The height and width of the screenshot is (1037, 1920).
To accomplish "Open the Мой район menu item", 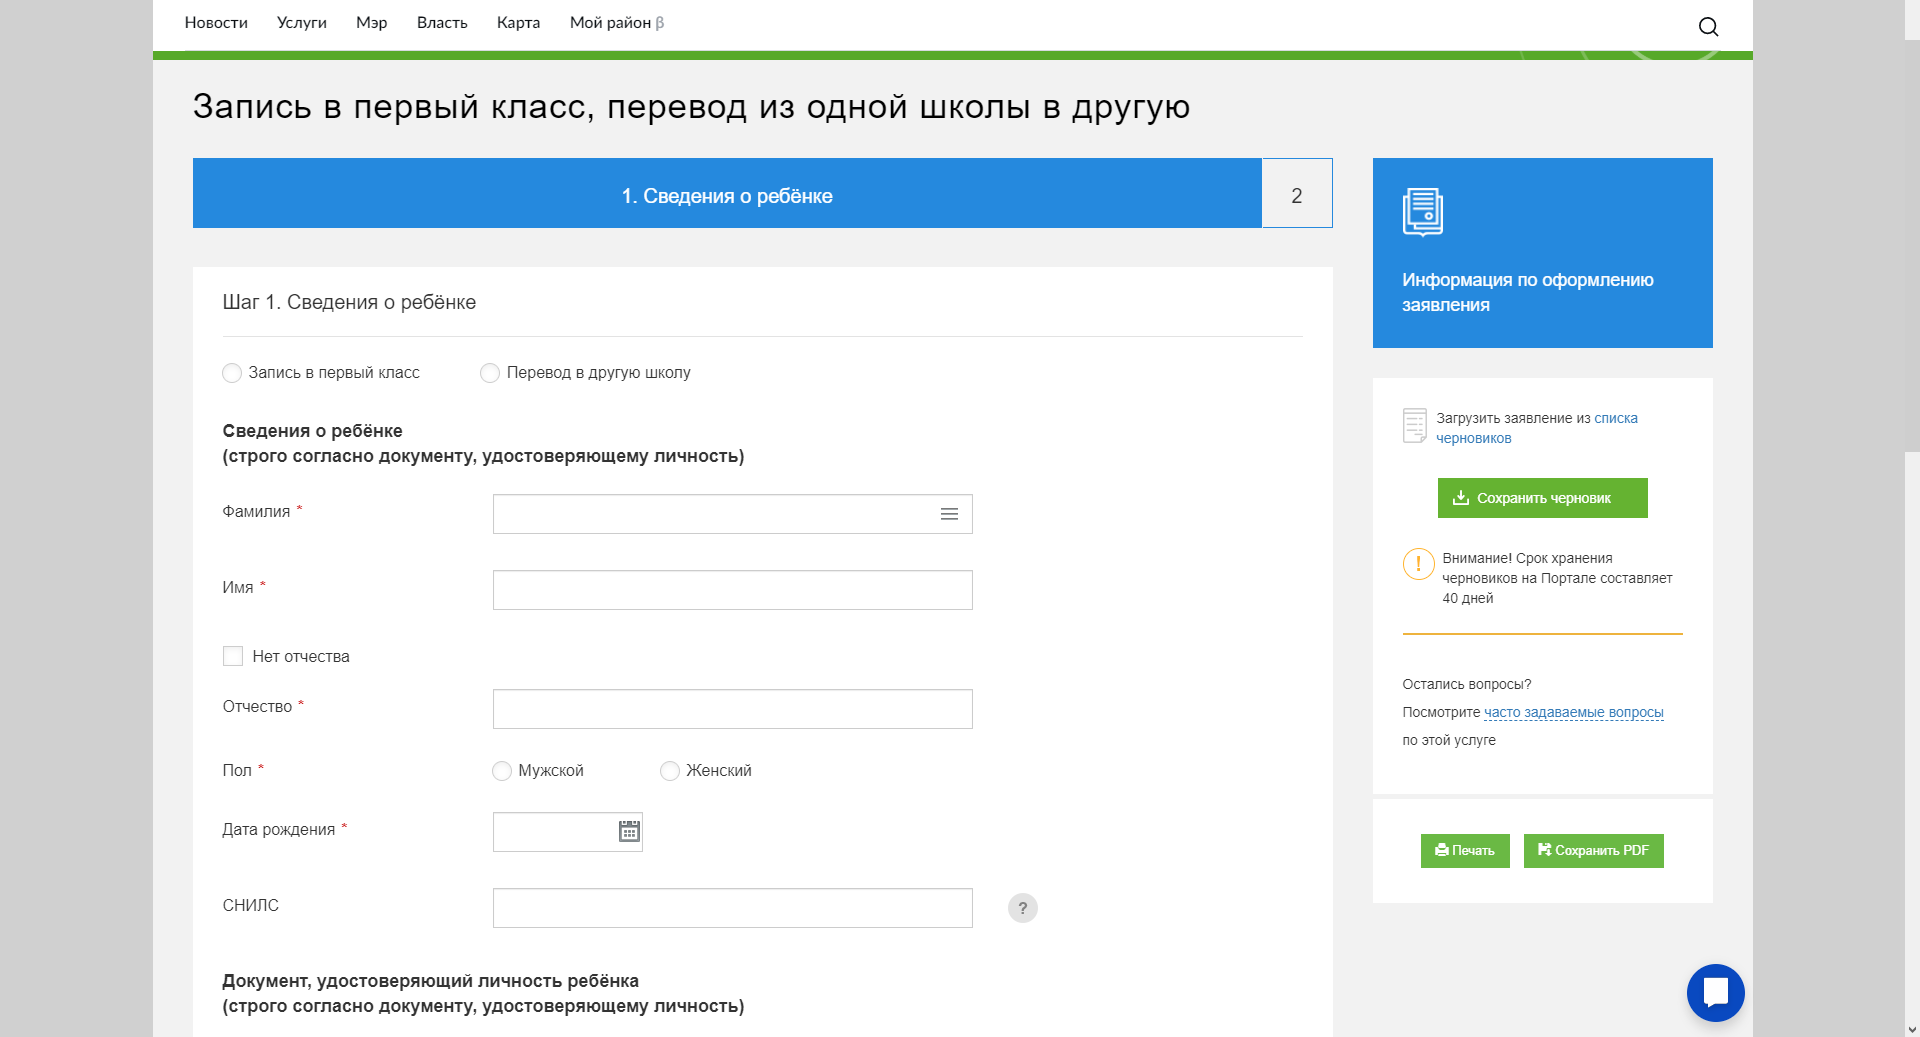I will coord(610,23).
